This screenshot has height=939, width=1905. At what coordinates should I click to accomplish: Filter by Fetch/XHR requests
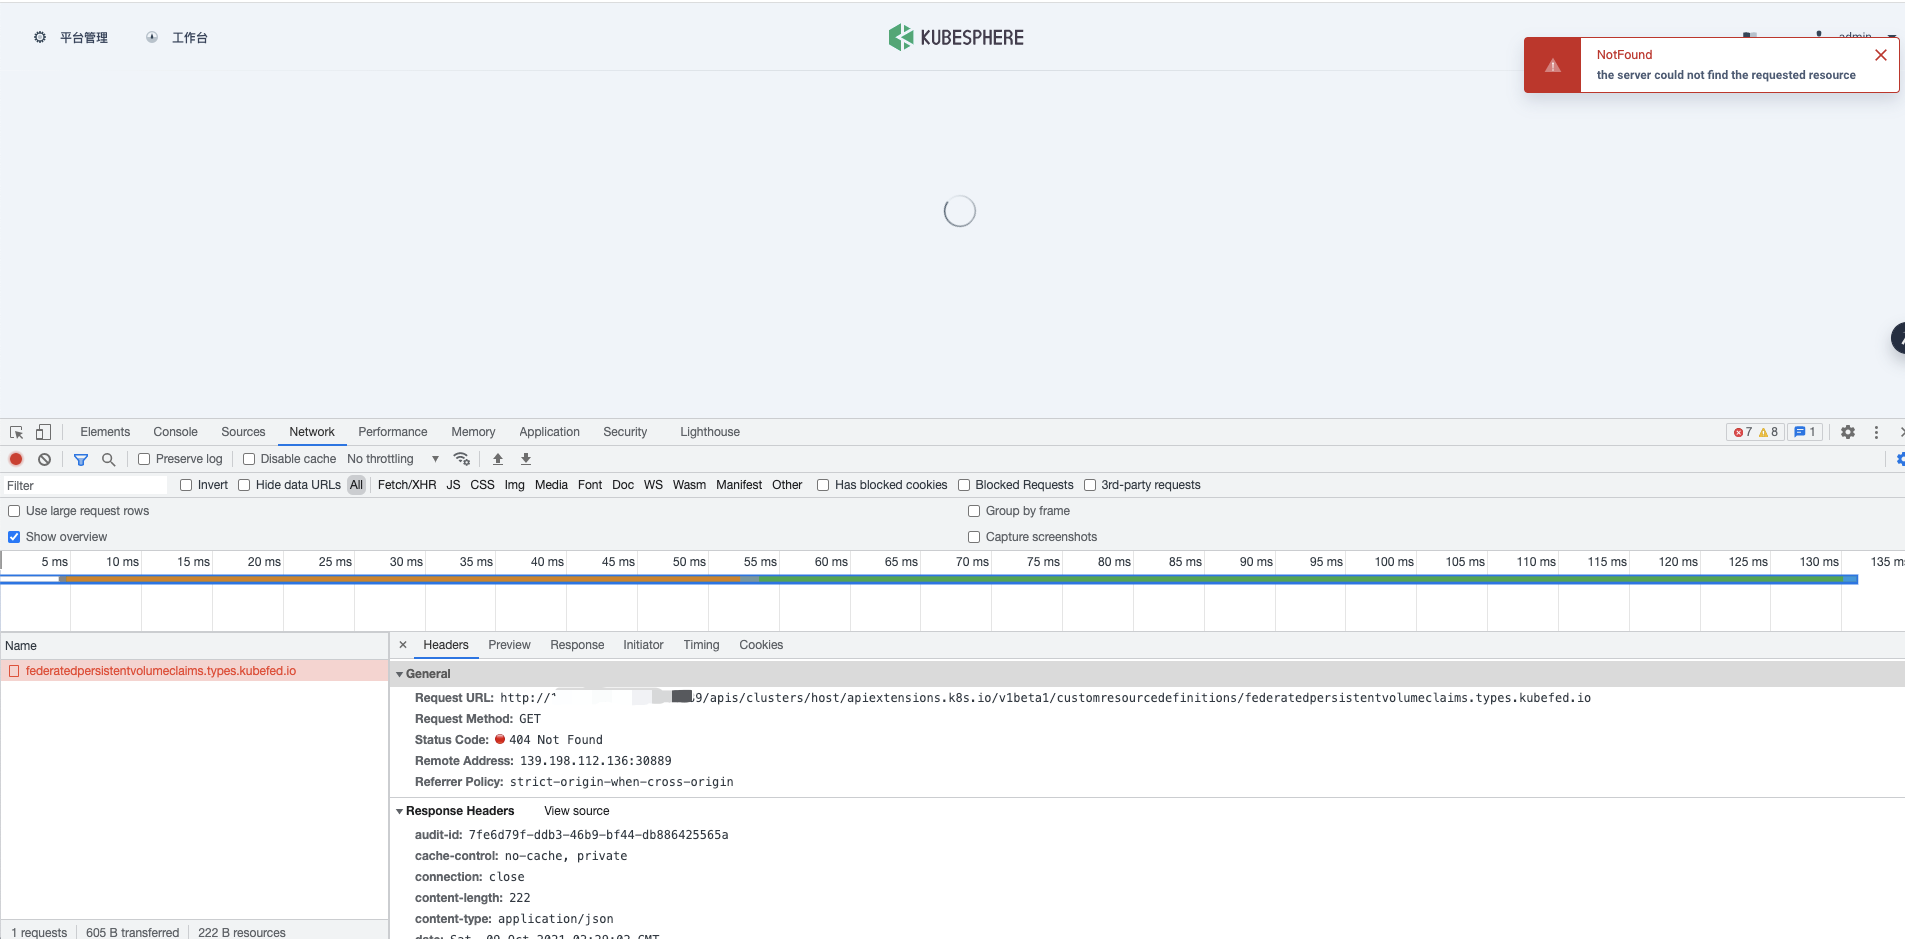click(407, 485)
